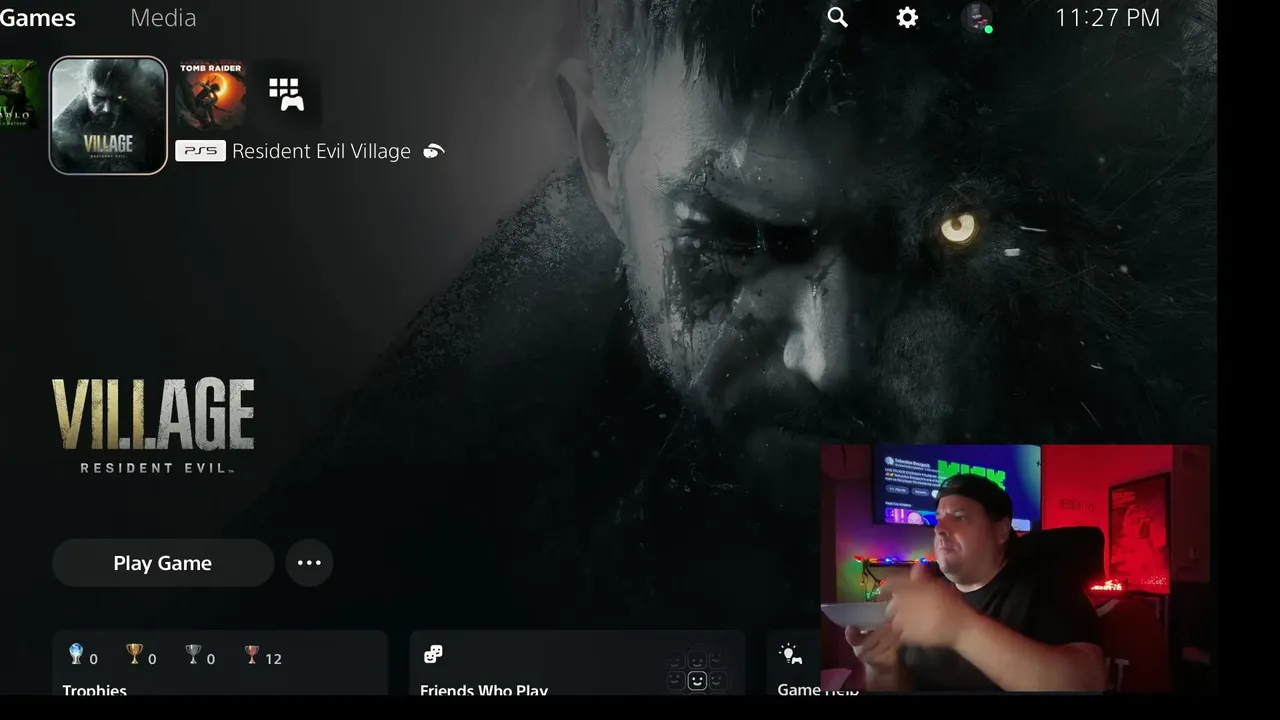Click the 11:27 PM clock

1107,18
